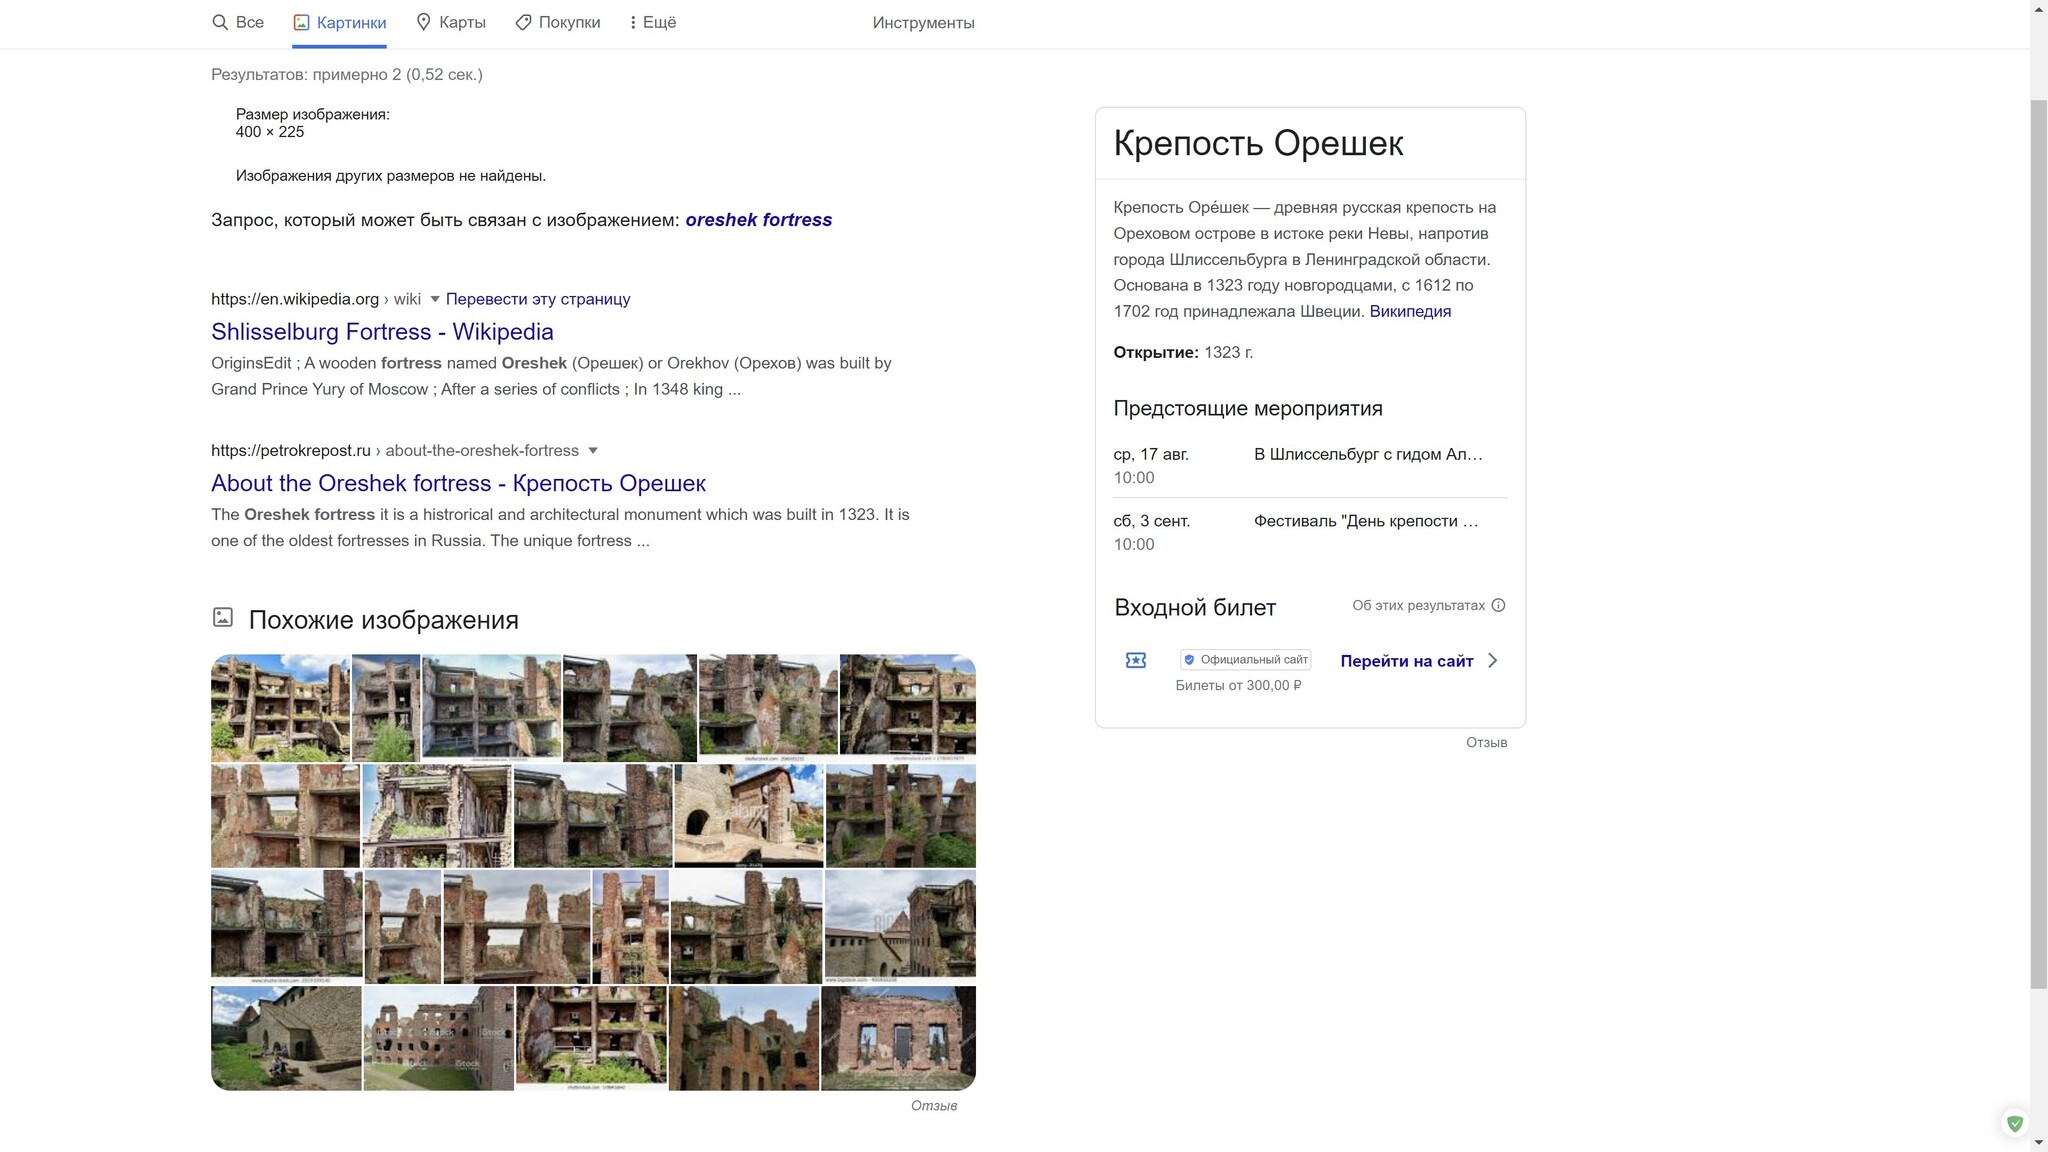This screenshot has height=1152, width=2048.
Task: Click the page vertical scrollbar
Action: (2038, 540)
